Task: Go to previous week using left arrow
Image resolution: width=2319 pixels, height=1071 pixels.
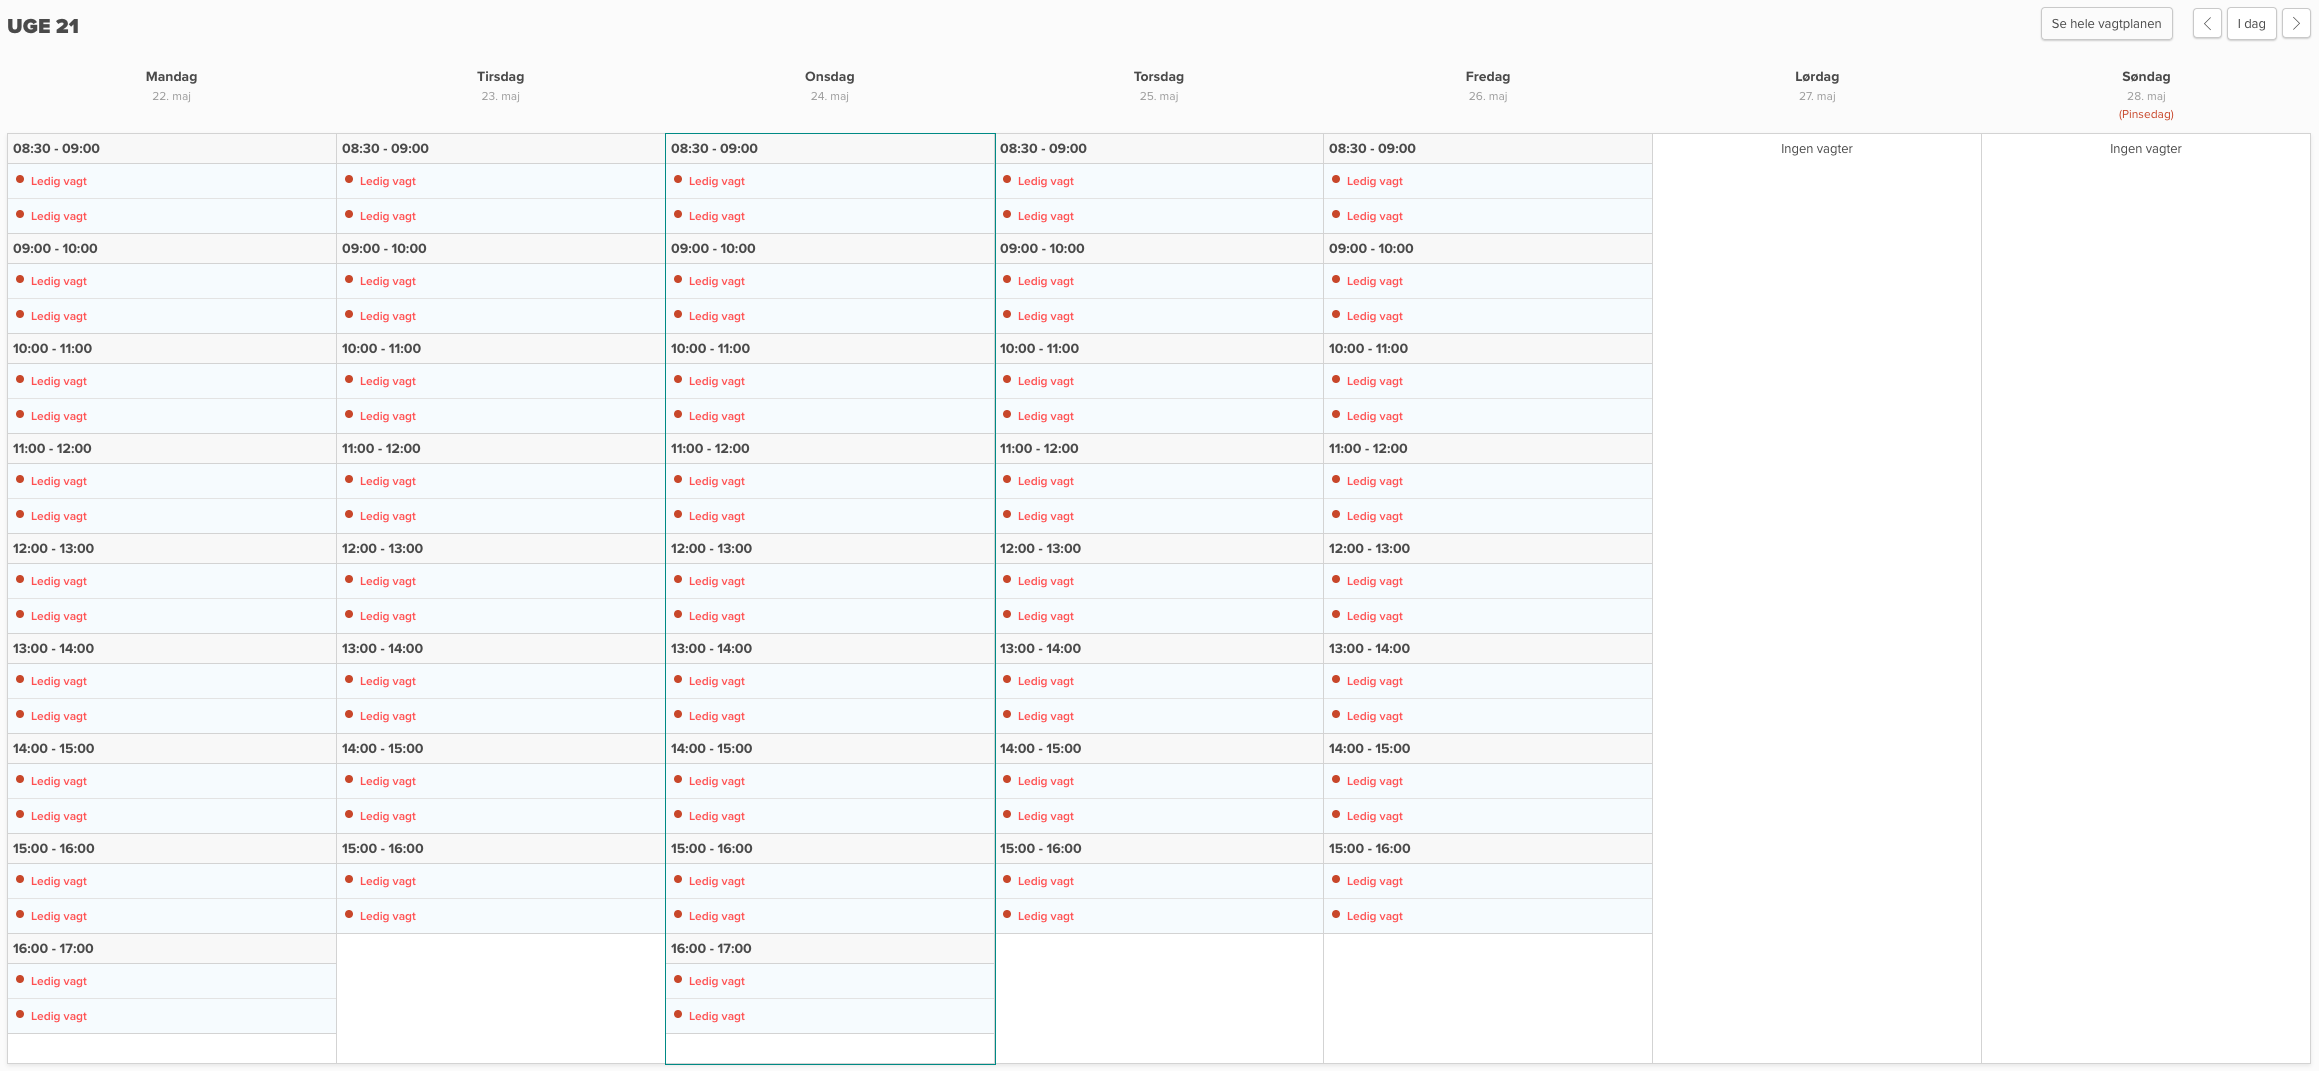Action: pyautogui.click(x=2206, y=24)
